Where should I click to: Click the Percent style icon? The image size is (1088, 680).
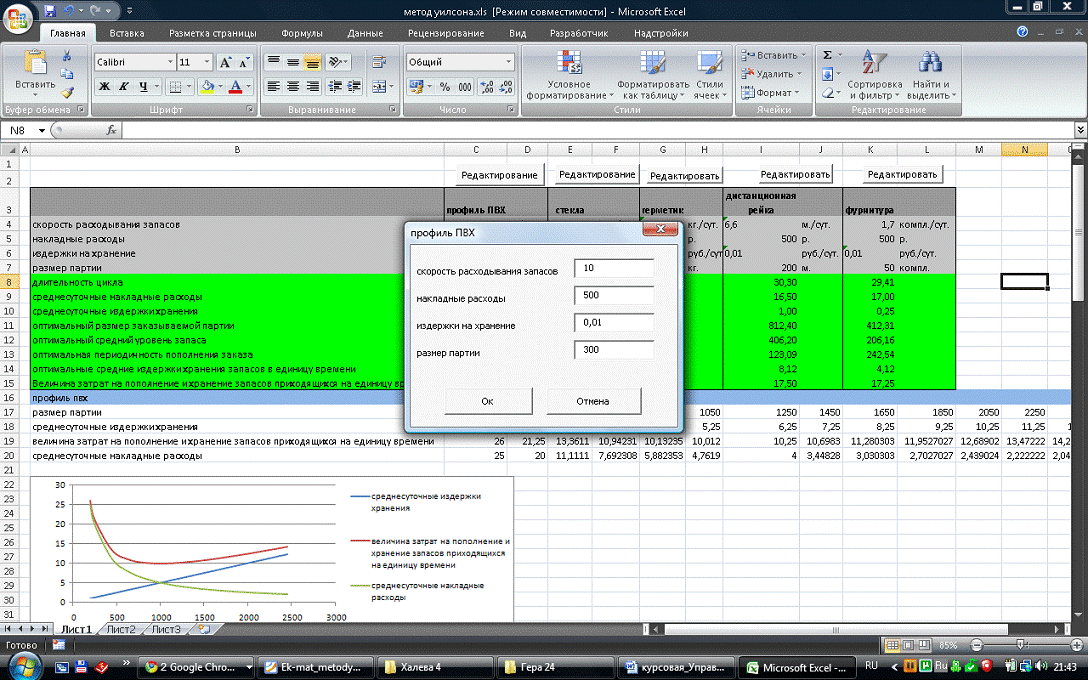tap(442, 87)
